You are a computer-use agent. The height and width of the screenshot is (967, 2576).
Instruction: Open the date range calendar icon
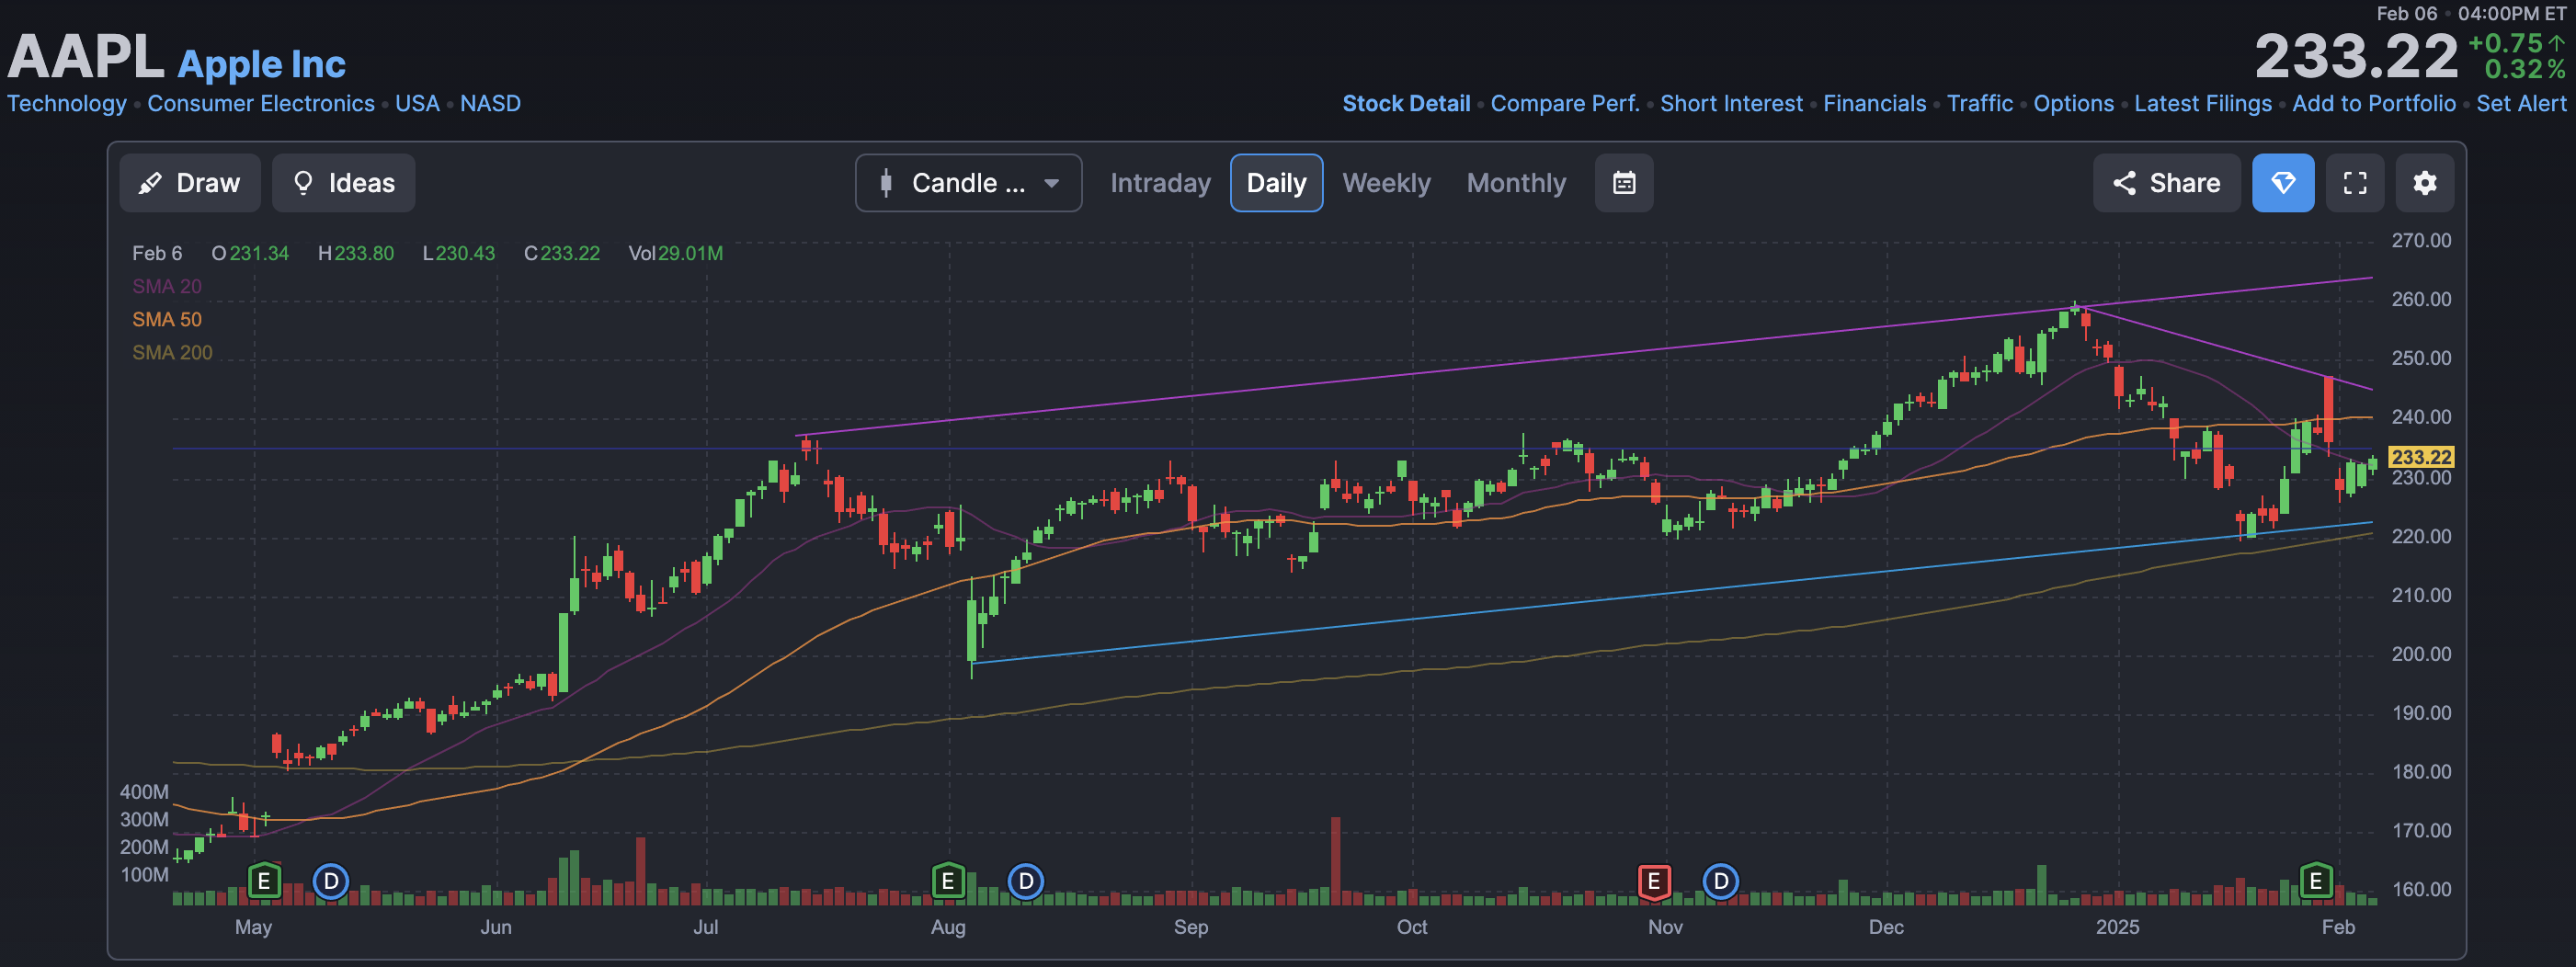1624,183
